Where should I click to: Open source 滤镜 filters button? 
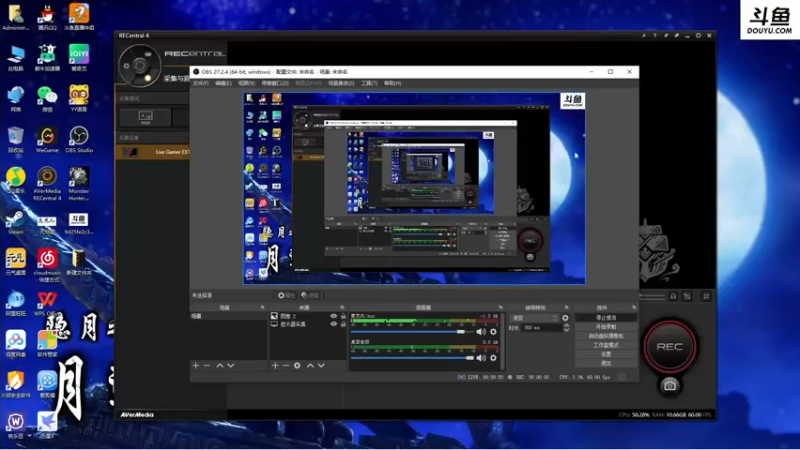[x=310, y=295]
